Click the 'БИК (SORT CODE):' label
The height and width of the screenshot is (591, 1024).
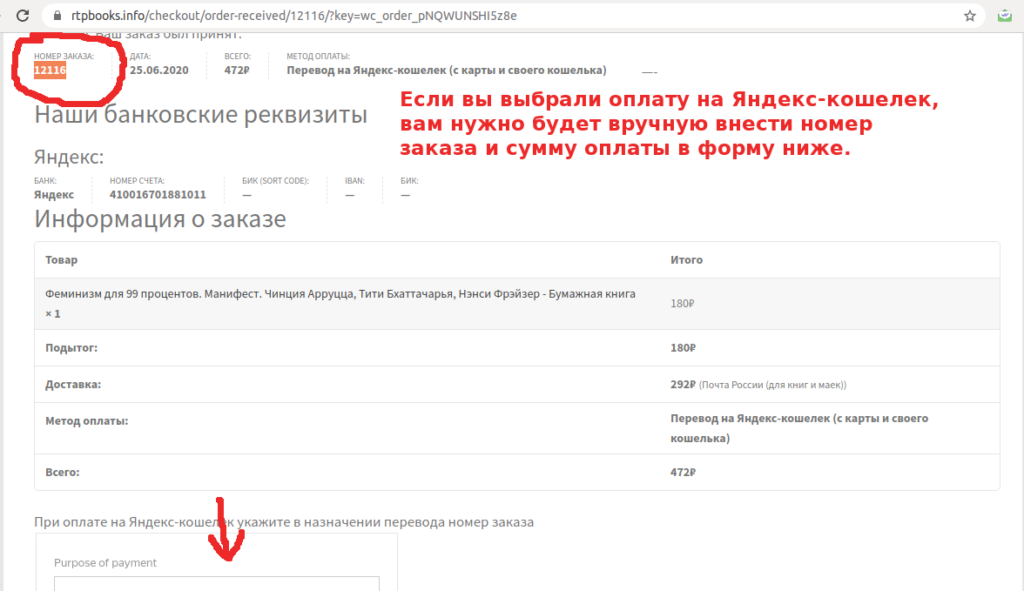(x=276, y=181)
